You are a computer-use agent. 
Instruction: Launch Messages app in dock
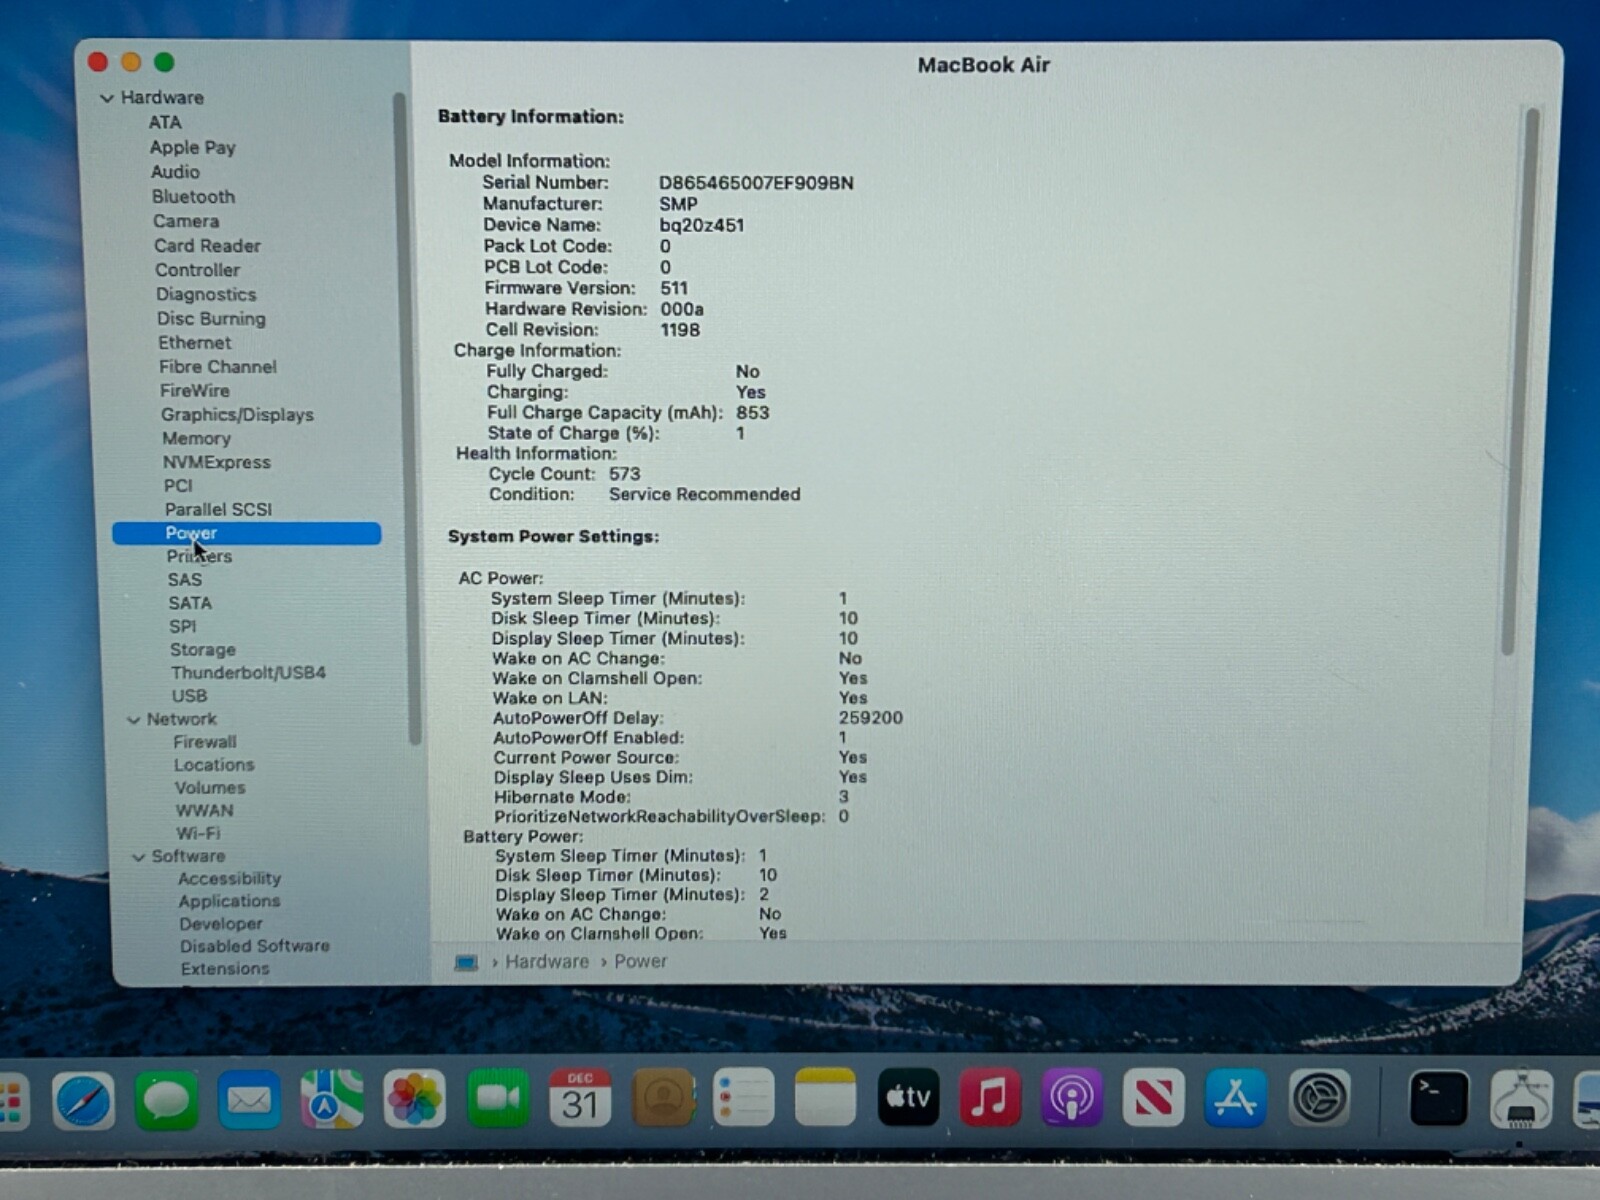tap(166, 1100)
